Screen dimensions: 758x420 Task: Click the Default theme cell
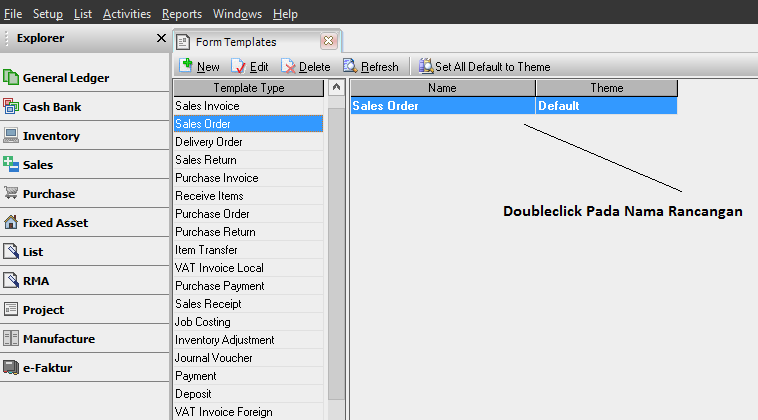[607, 105]
